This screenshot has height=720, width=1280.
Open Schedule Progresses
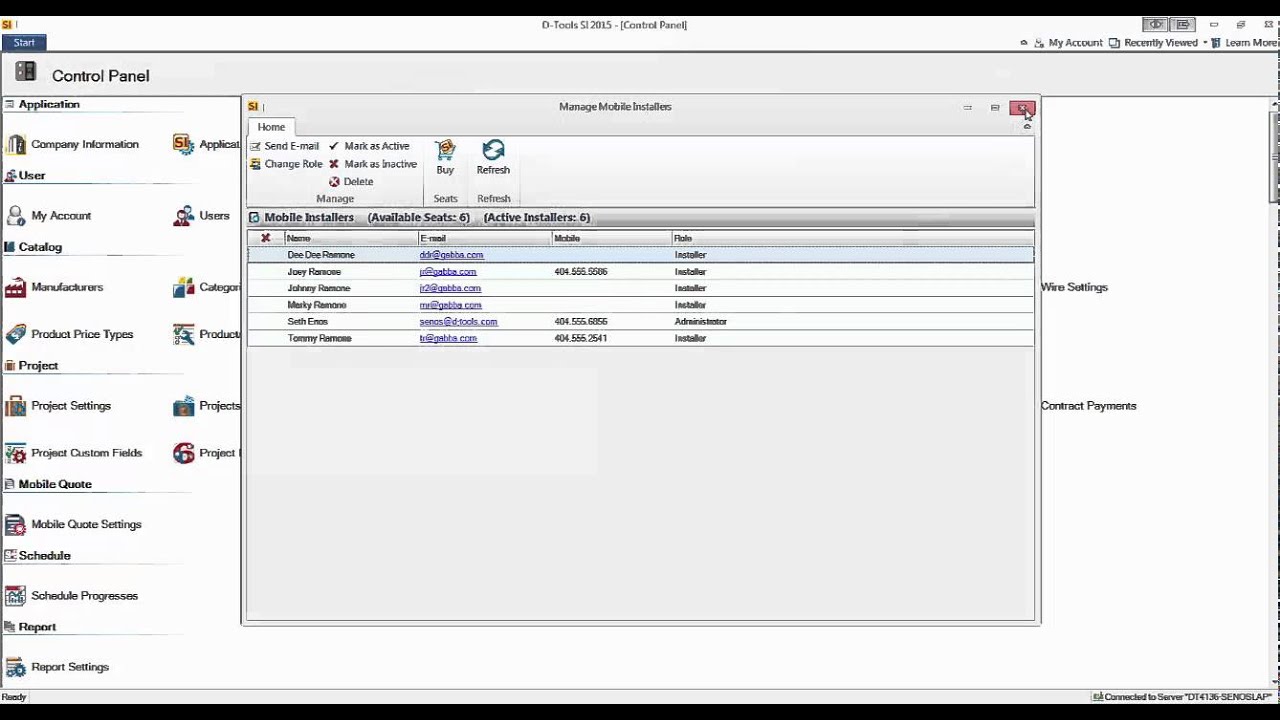(x=71, y=595)
